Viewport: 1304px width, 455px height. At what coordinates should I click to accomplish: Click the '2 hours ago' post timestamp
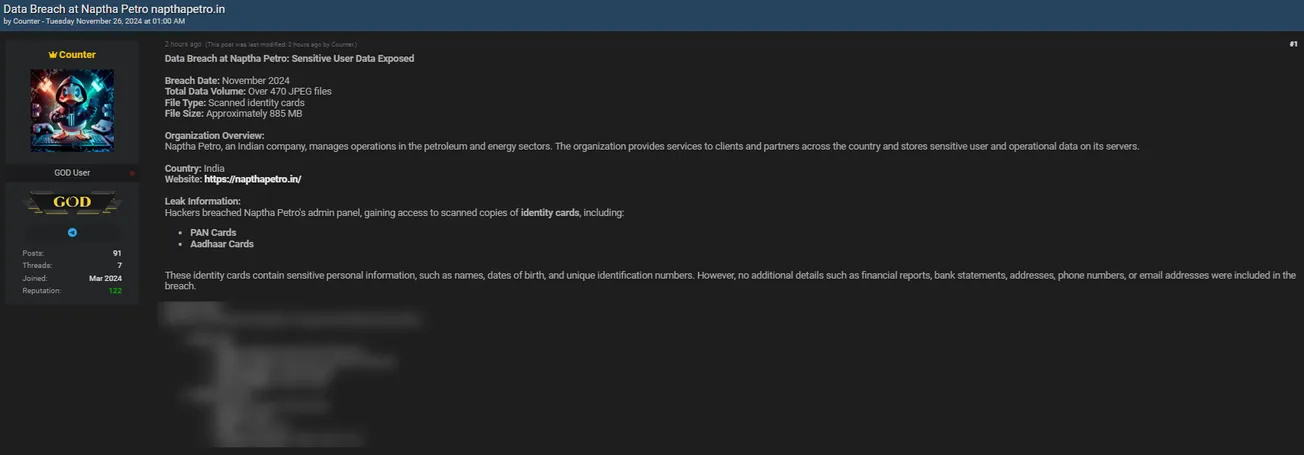[183, 44]
